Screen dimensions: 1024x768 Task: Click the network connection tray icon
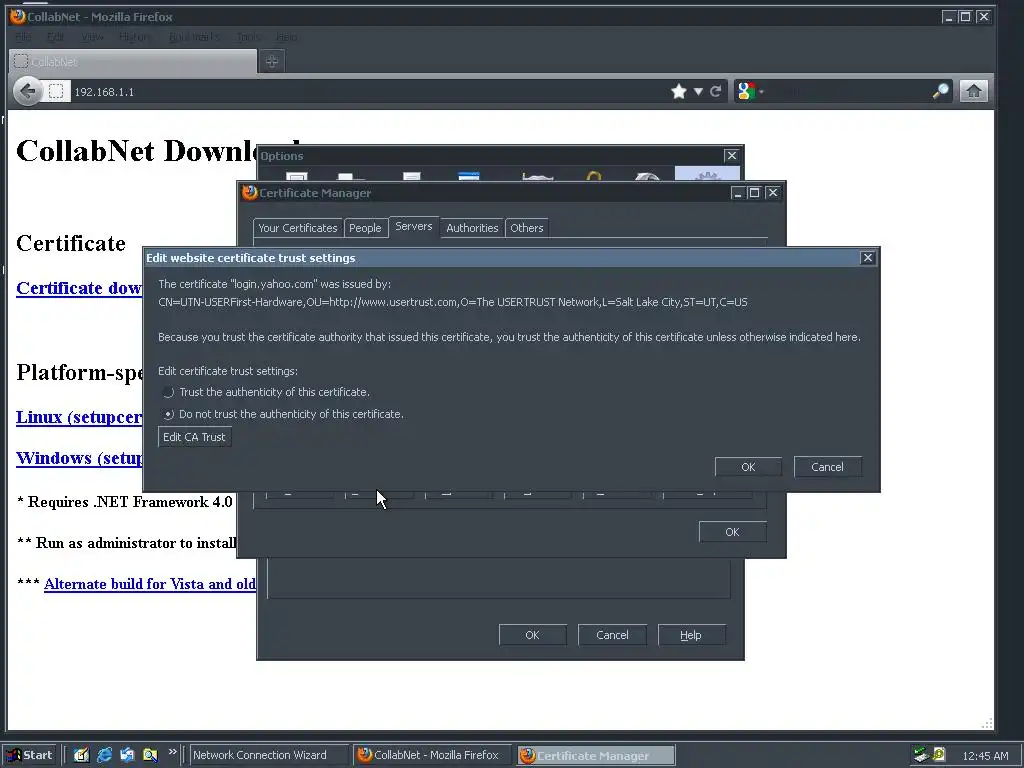921,755
